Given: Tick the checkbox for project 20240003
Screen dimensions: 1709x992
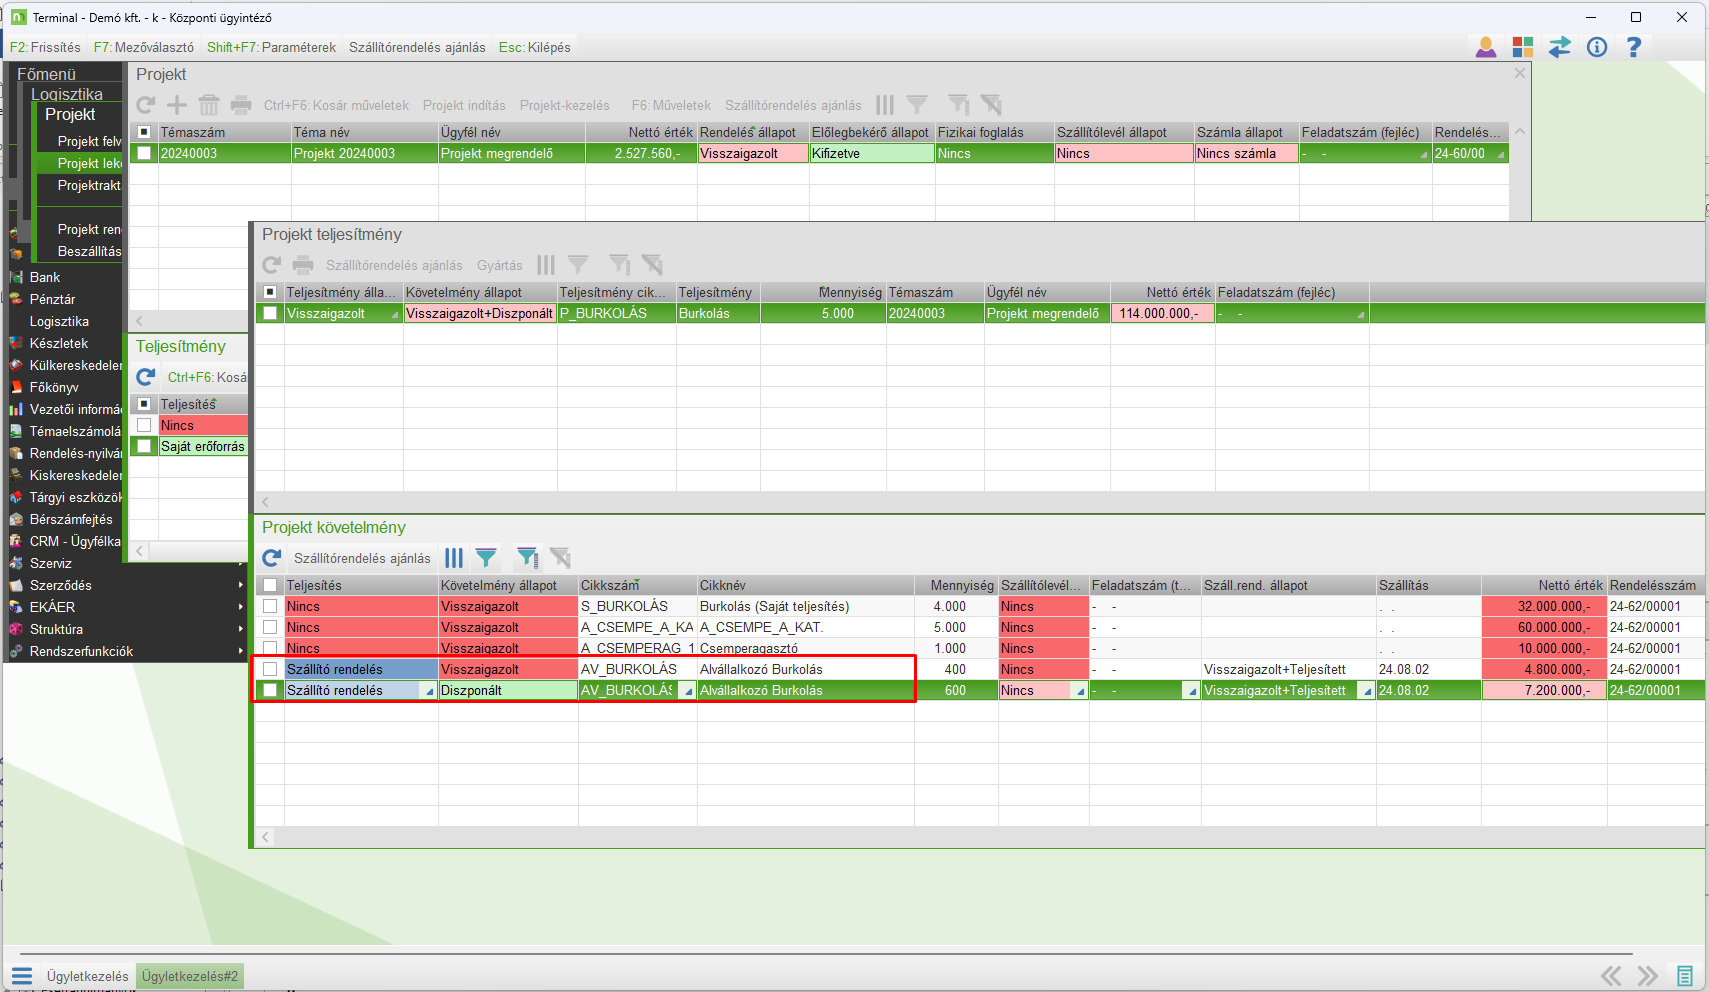Looking at the screenshot, I should pos(145,153).
